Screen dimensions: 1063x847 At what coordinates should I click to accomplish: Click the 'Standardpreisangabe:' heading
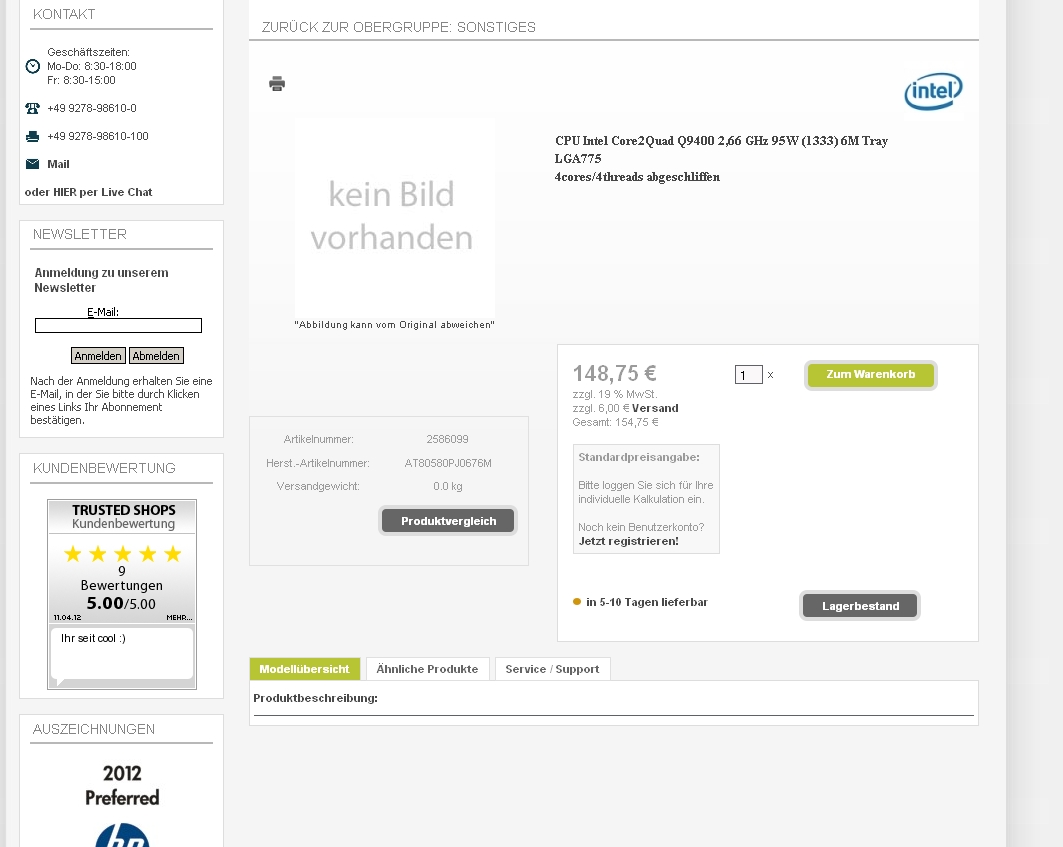click(639, 457)
